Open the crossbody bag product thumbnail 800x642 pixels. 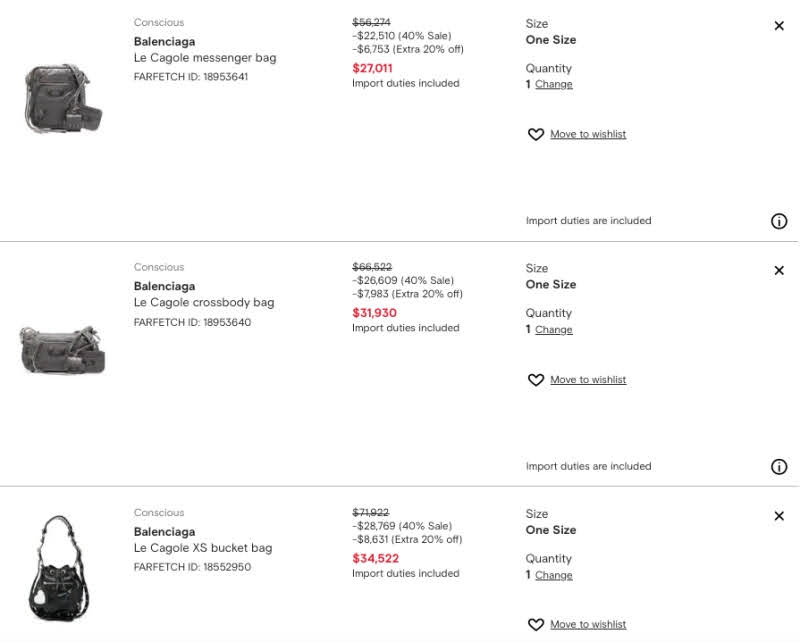[63, 348]
